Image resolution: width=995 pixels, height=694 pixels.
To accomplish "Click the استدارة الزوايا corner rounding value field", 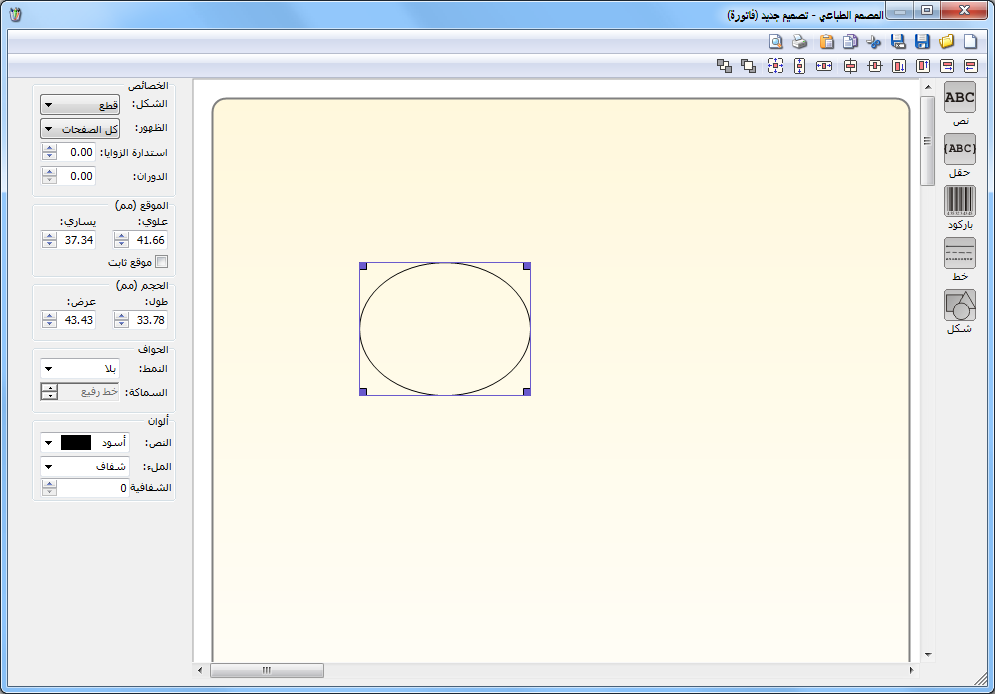I will coord(77,152).
